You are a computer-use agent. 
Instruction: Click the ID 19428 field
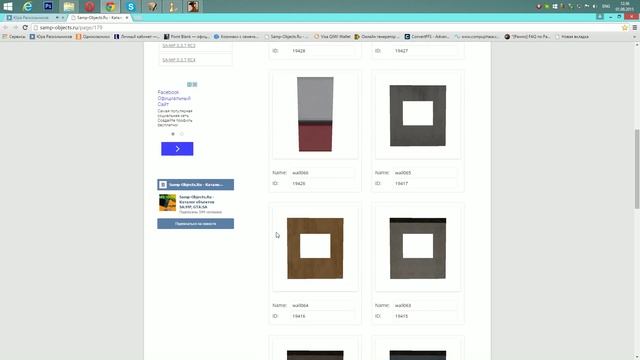[x=322, y=51]
